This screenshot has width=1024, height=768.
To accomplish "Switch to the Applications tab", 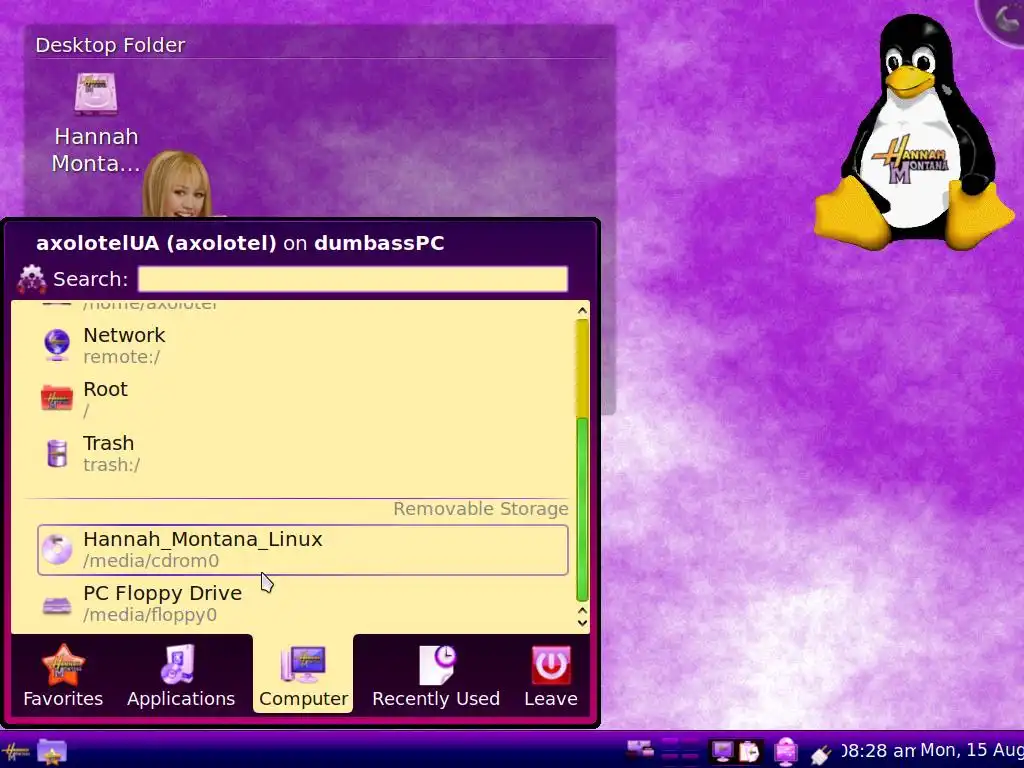I will (181, 675).
